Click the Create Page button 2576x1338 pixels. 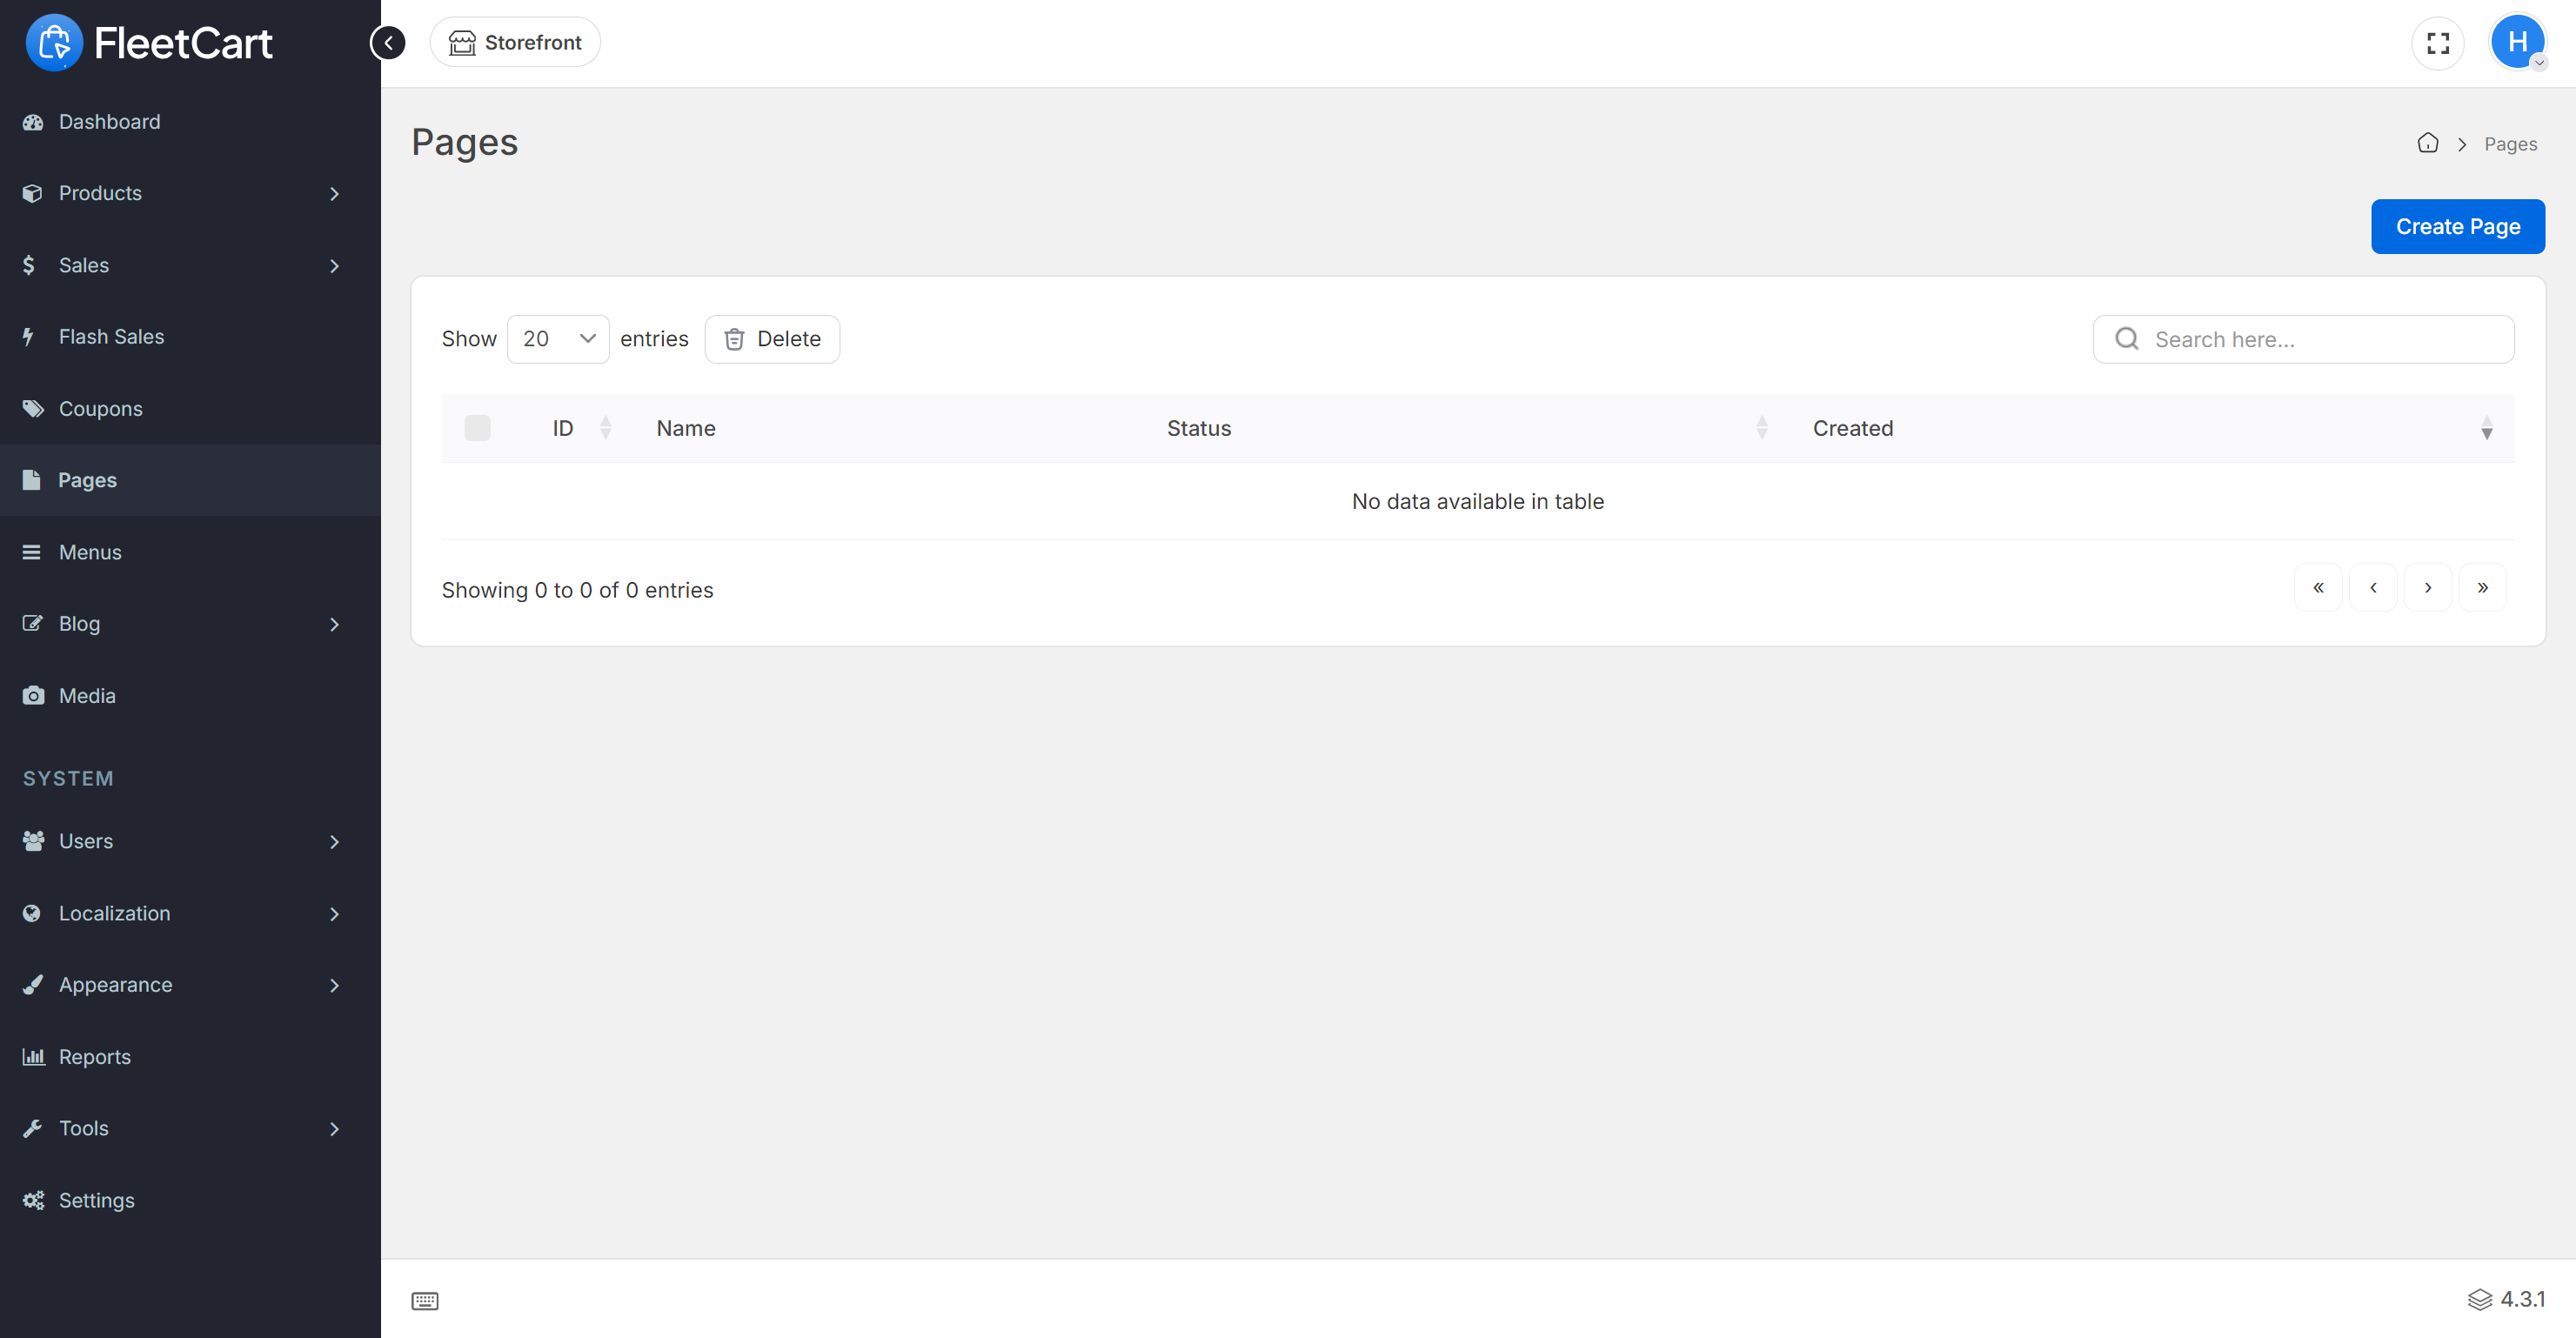tap(2457, 227)
